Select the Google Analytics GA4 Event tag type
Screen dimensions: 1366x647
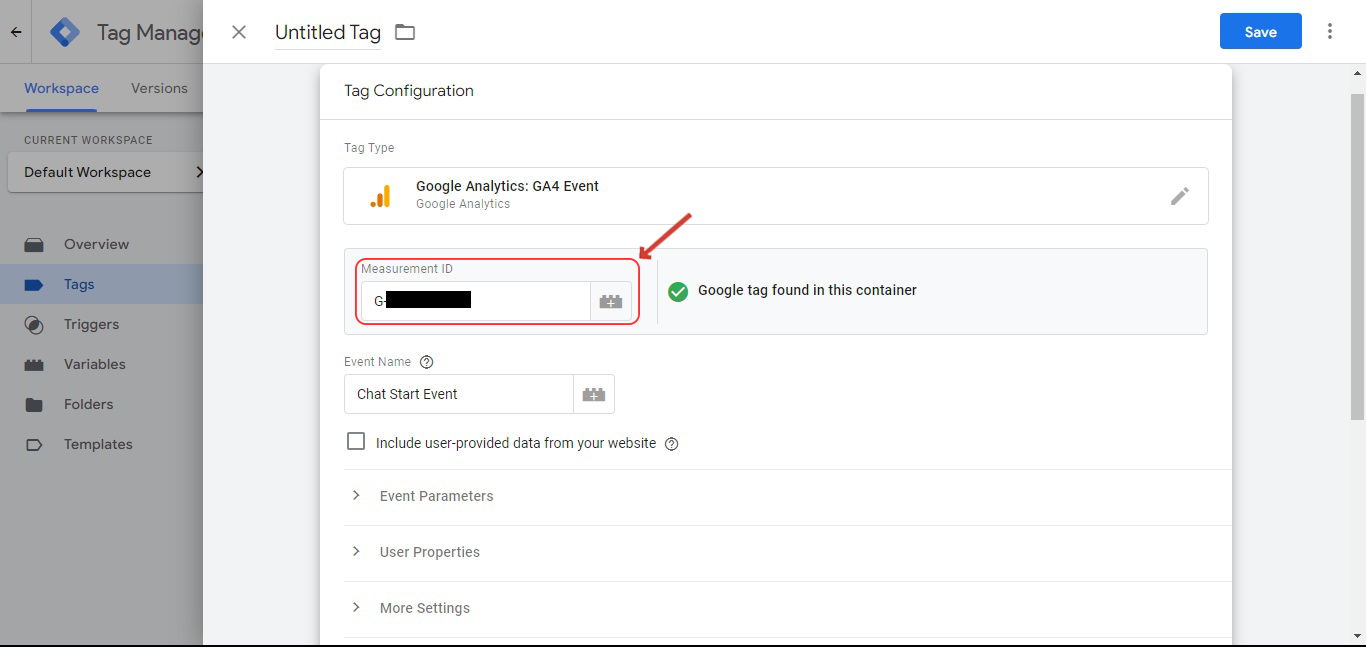[x=775, y=195]
